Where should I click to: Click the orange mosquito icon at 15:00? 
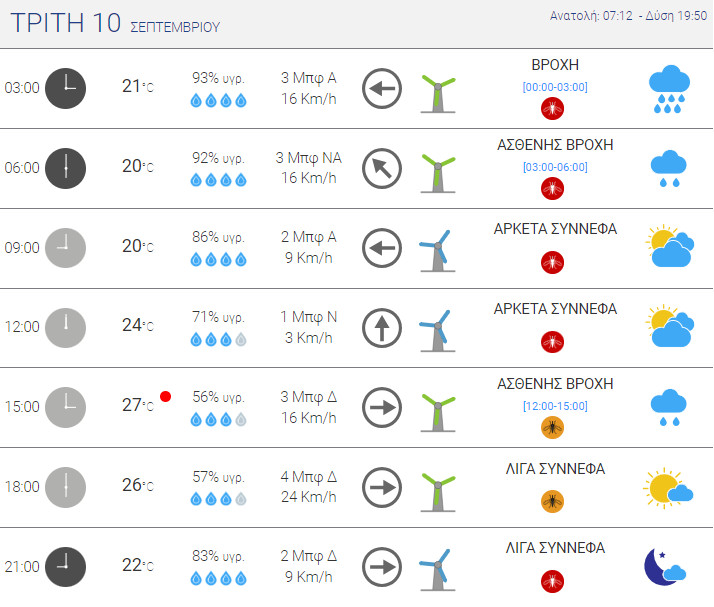552,428
